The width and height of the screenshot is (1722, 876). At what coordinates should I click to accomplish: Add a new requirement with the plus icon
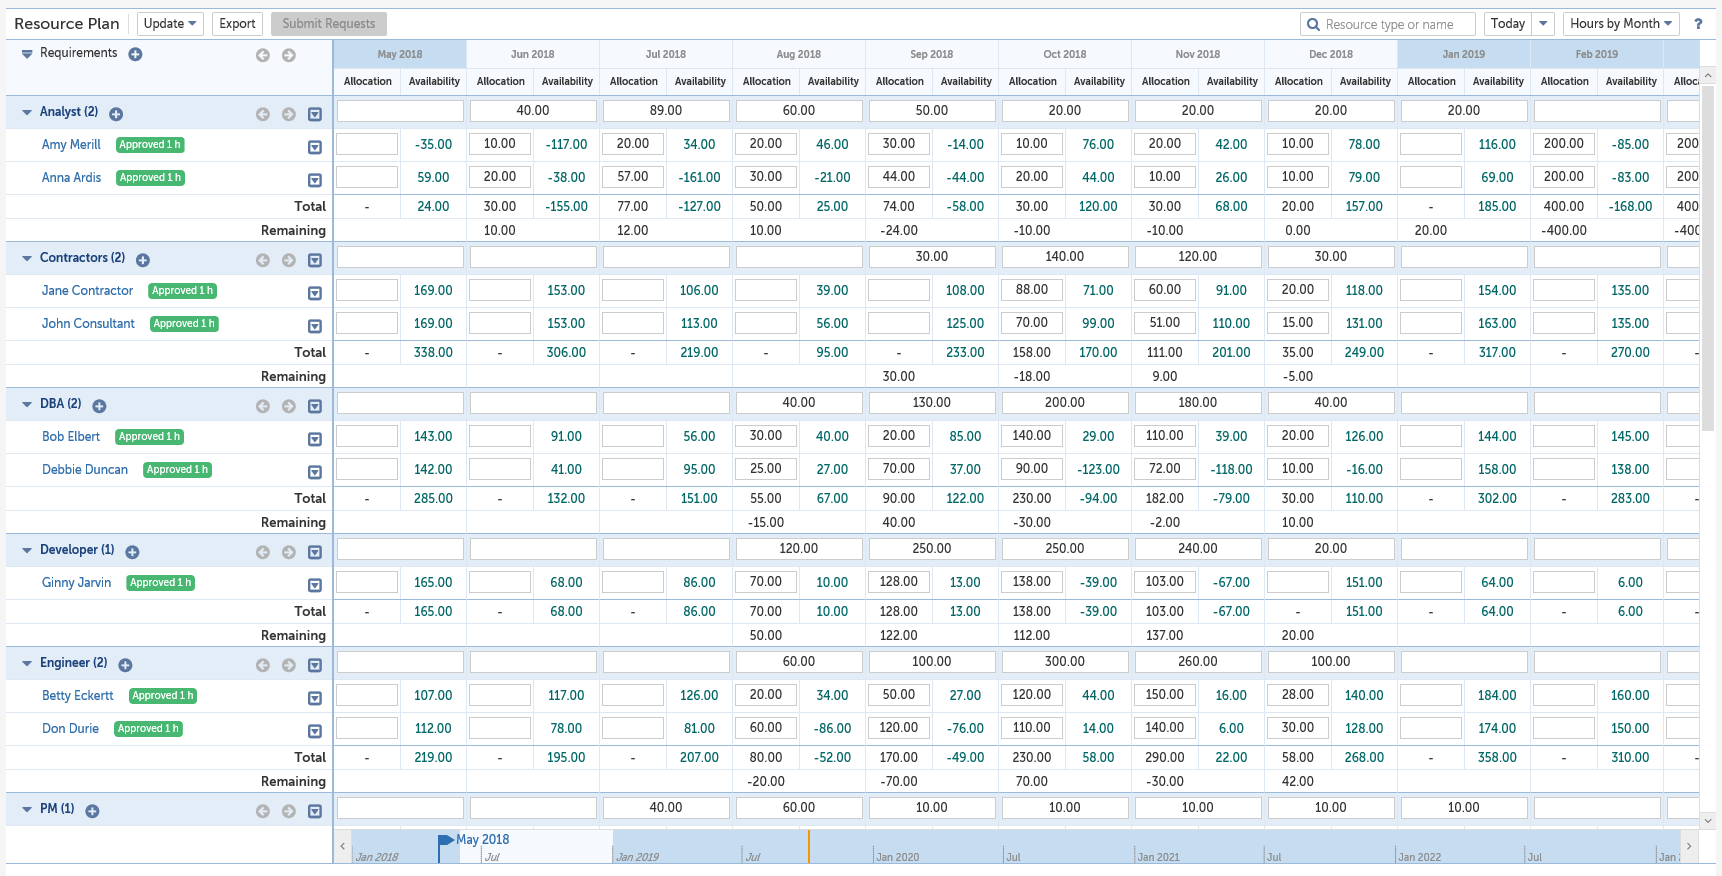pyautogui.click(x=136, y=54)
